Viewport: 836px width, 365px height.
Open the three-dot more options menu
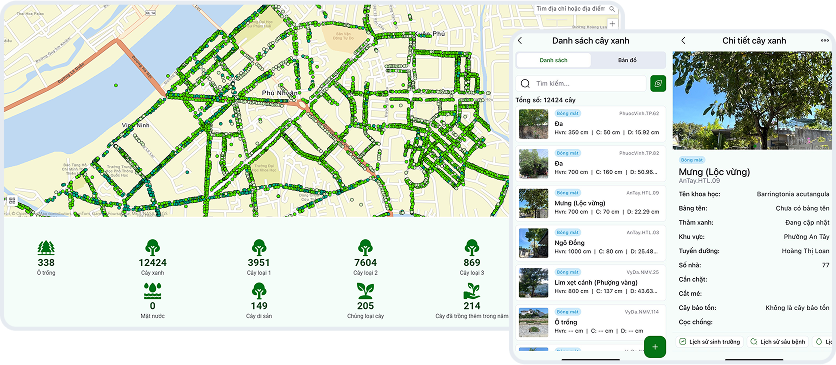tap(825, 40)
